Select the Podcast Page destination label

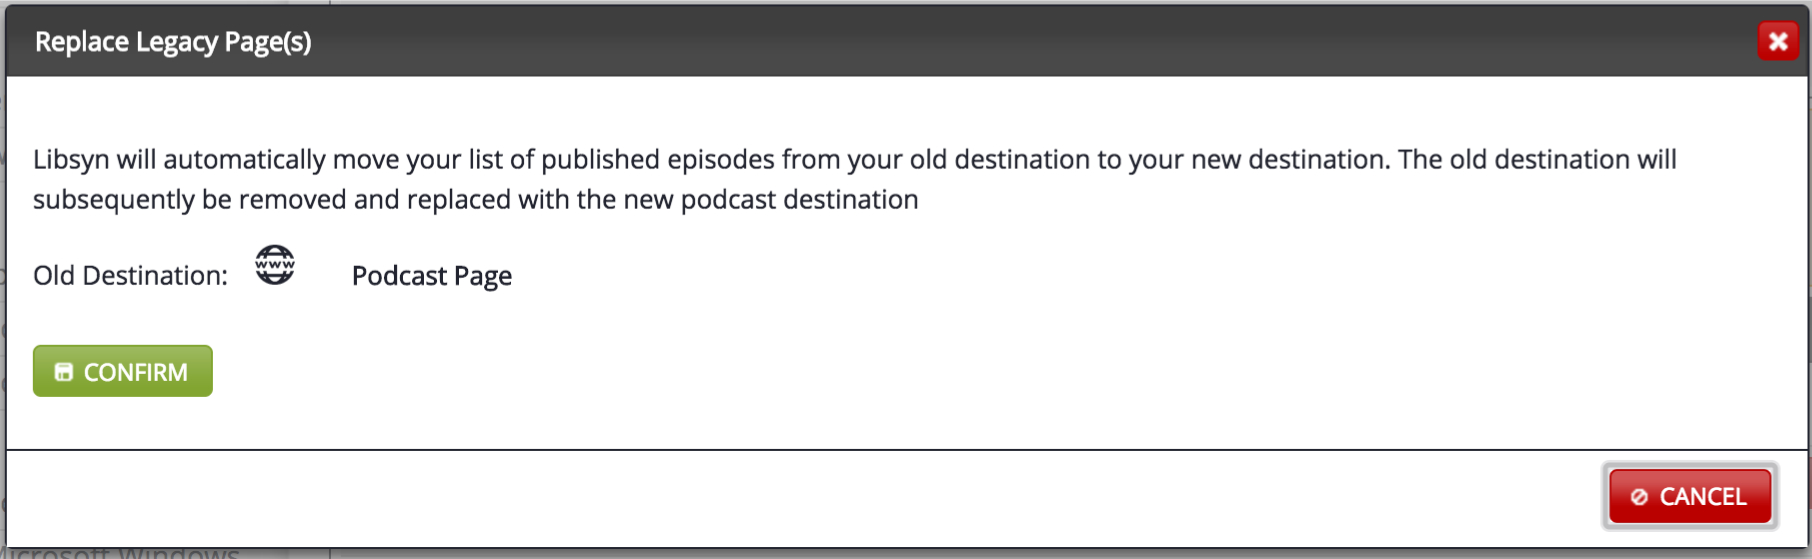coord(432,276)
